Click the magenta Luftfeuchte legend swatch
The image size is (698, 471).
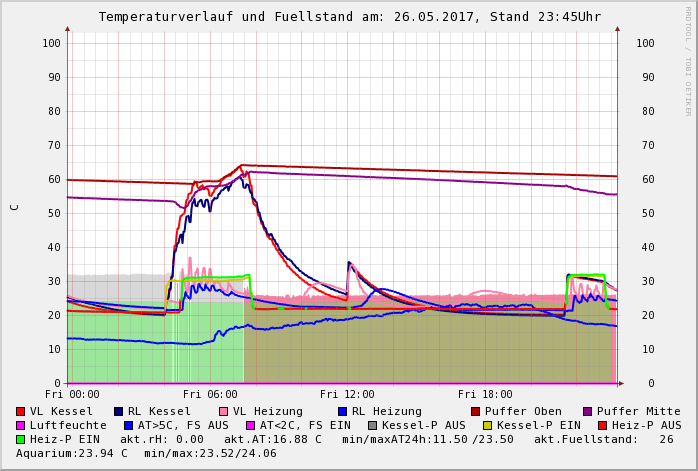click(x=21, y=425)
